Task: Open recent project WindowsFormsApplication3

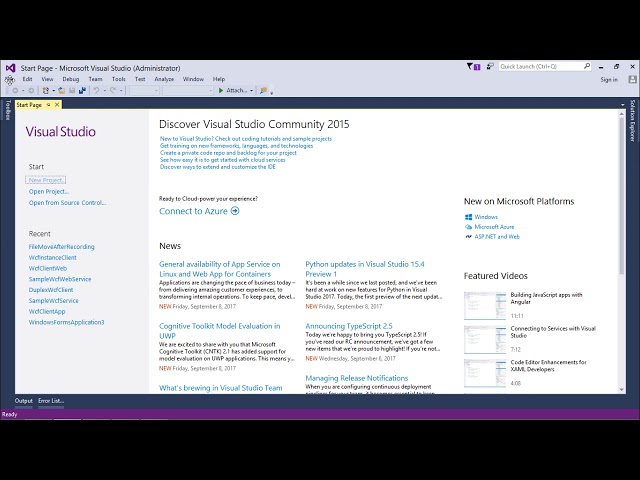Action: click(67, 322)
